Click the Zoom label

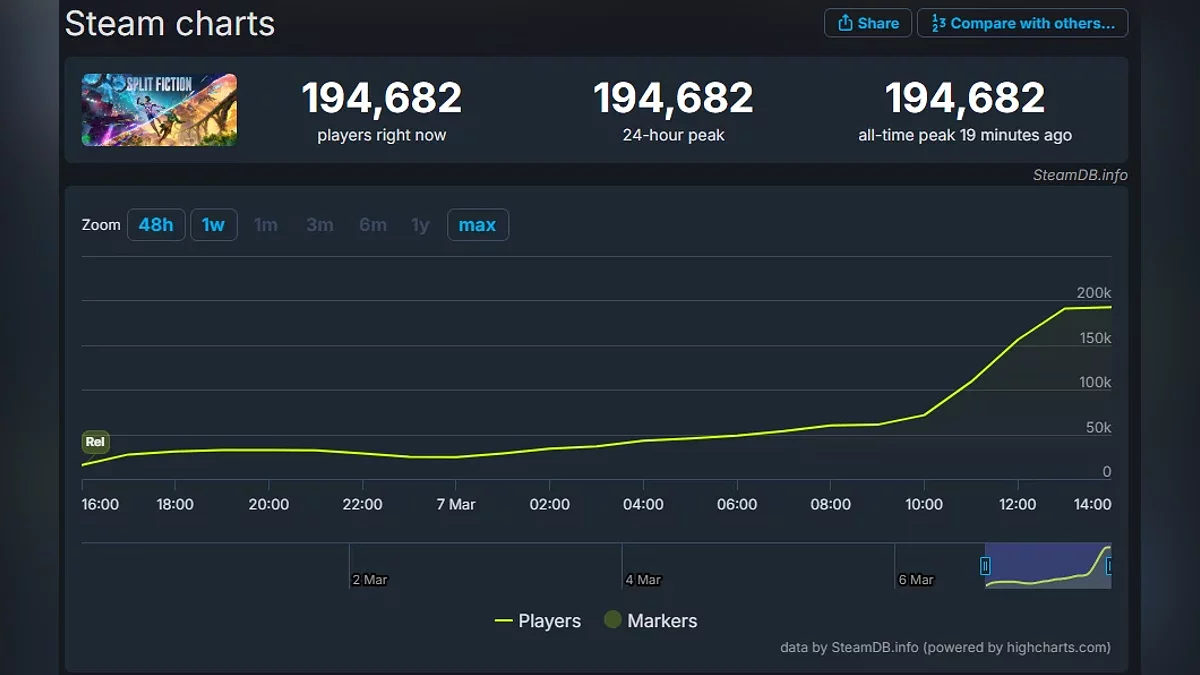point(101,225)
